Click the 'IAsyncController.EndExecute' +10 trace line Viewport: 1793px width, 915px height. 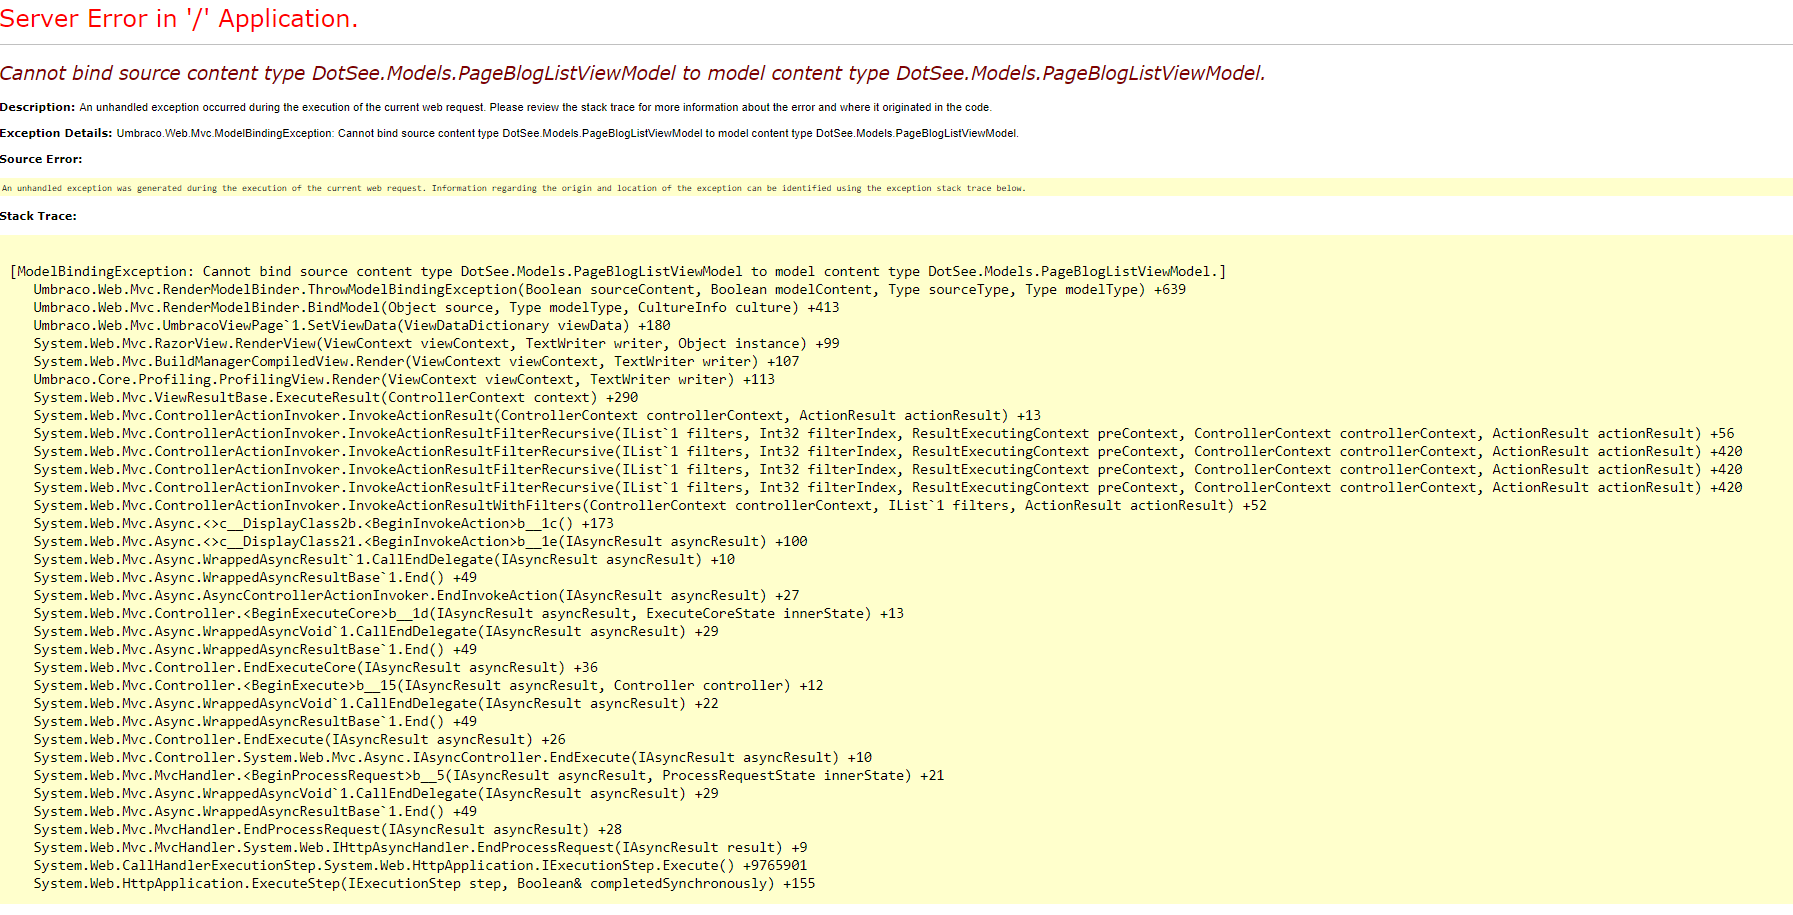coord(453,757)
